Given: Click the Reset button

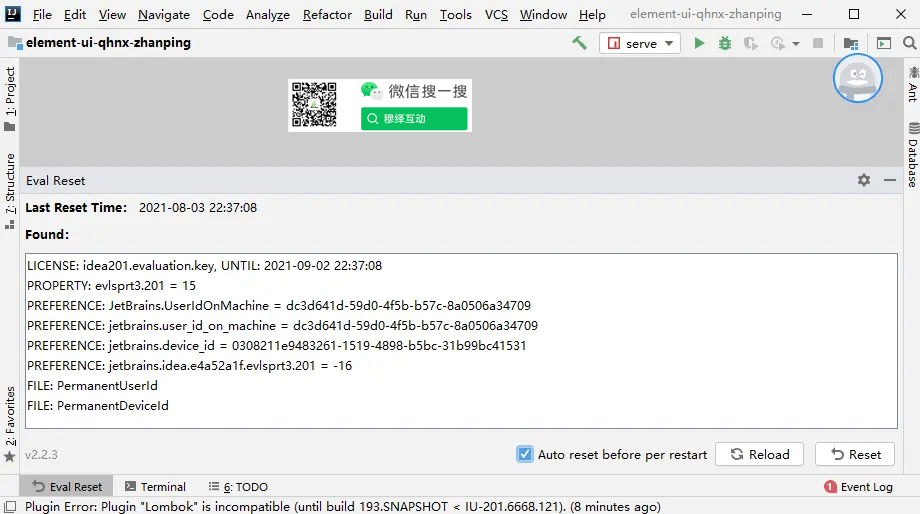Looking at the screenshot, I should [855, 454].
